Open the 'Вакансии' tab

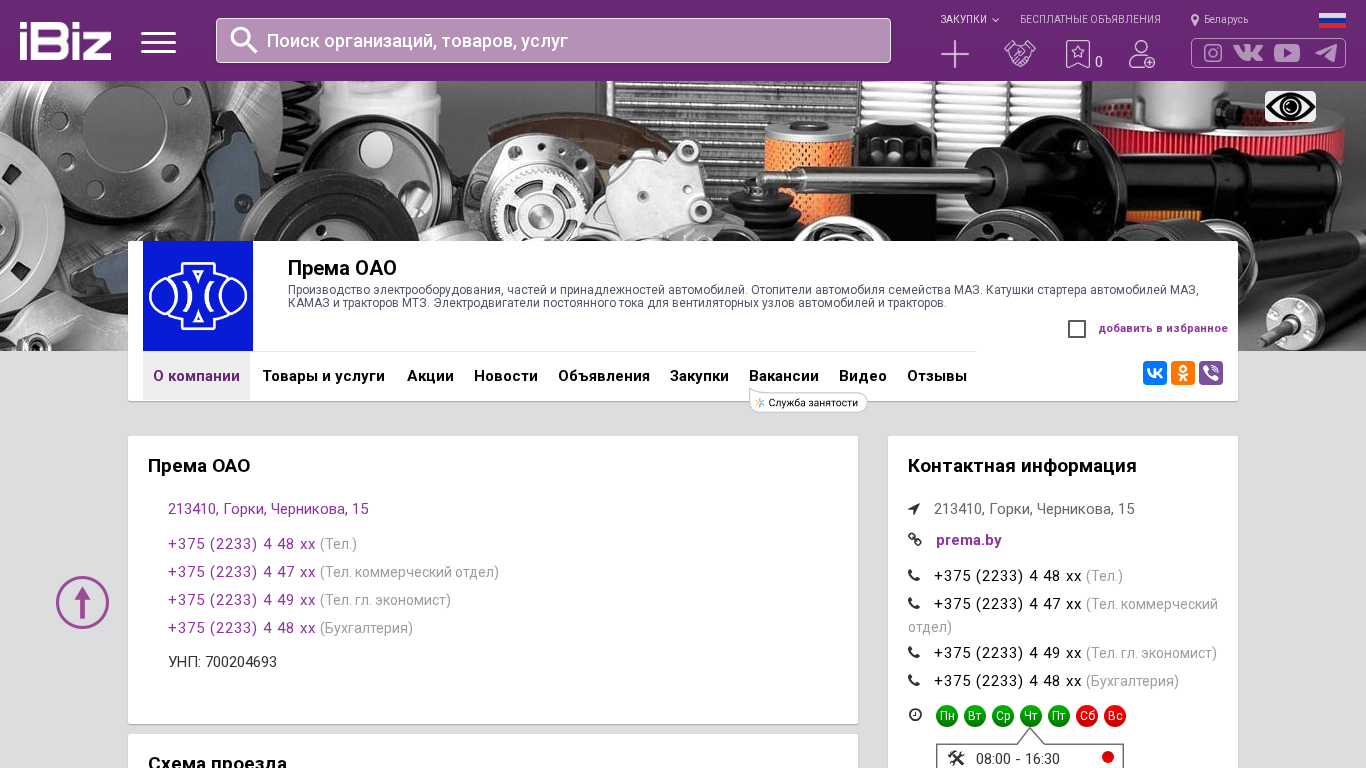point(783,376)
